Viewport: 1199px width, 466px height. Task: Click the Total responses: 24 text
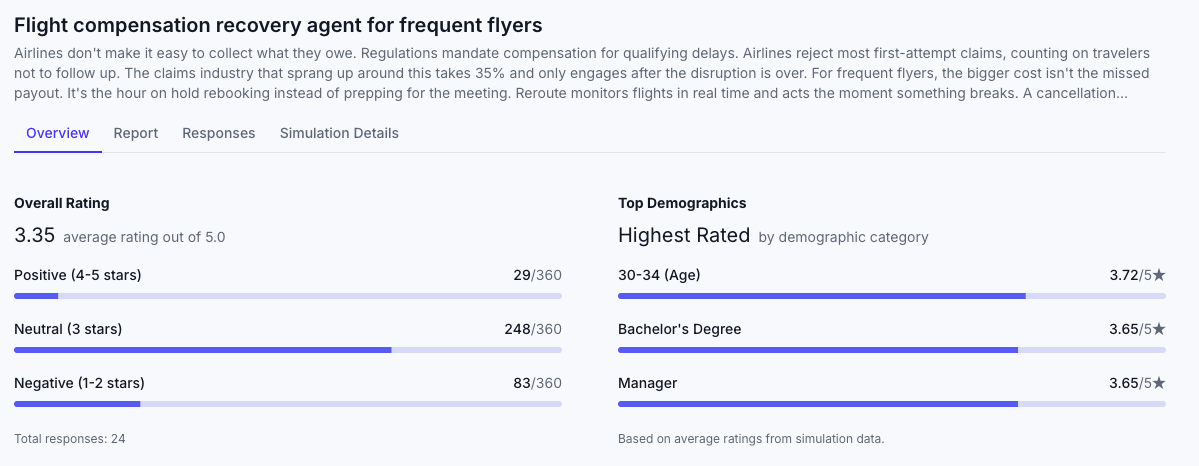pos(70,438)
